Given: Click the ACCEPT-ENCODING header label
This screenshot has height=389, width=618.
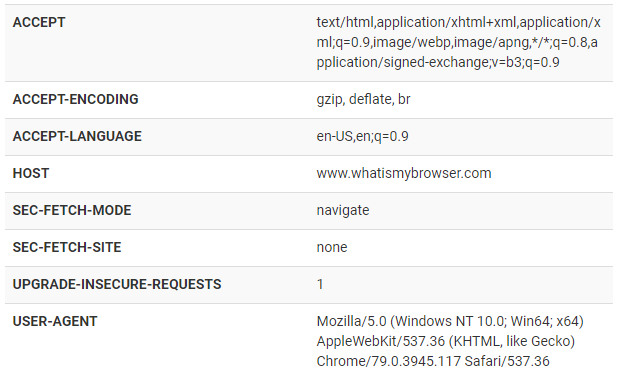Looking at the screenshot, I should [75, 99].
